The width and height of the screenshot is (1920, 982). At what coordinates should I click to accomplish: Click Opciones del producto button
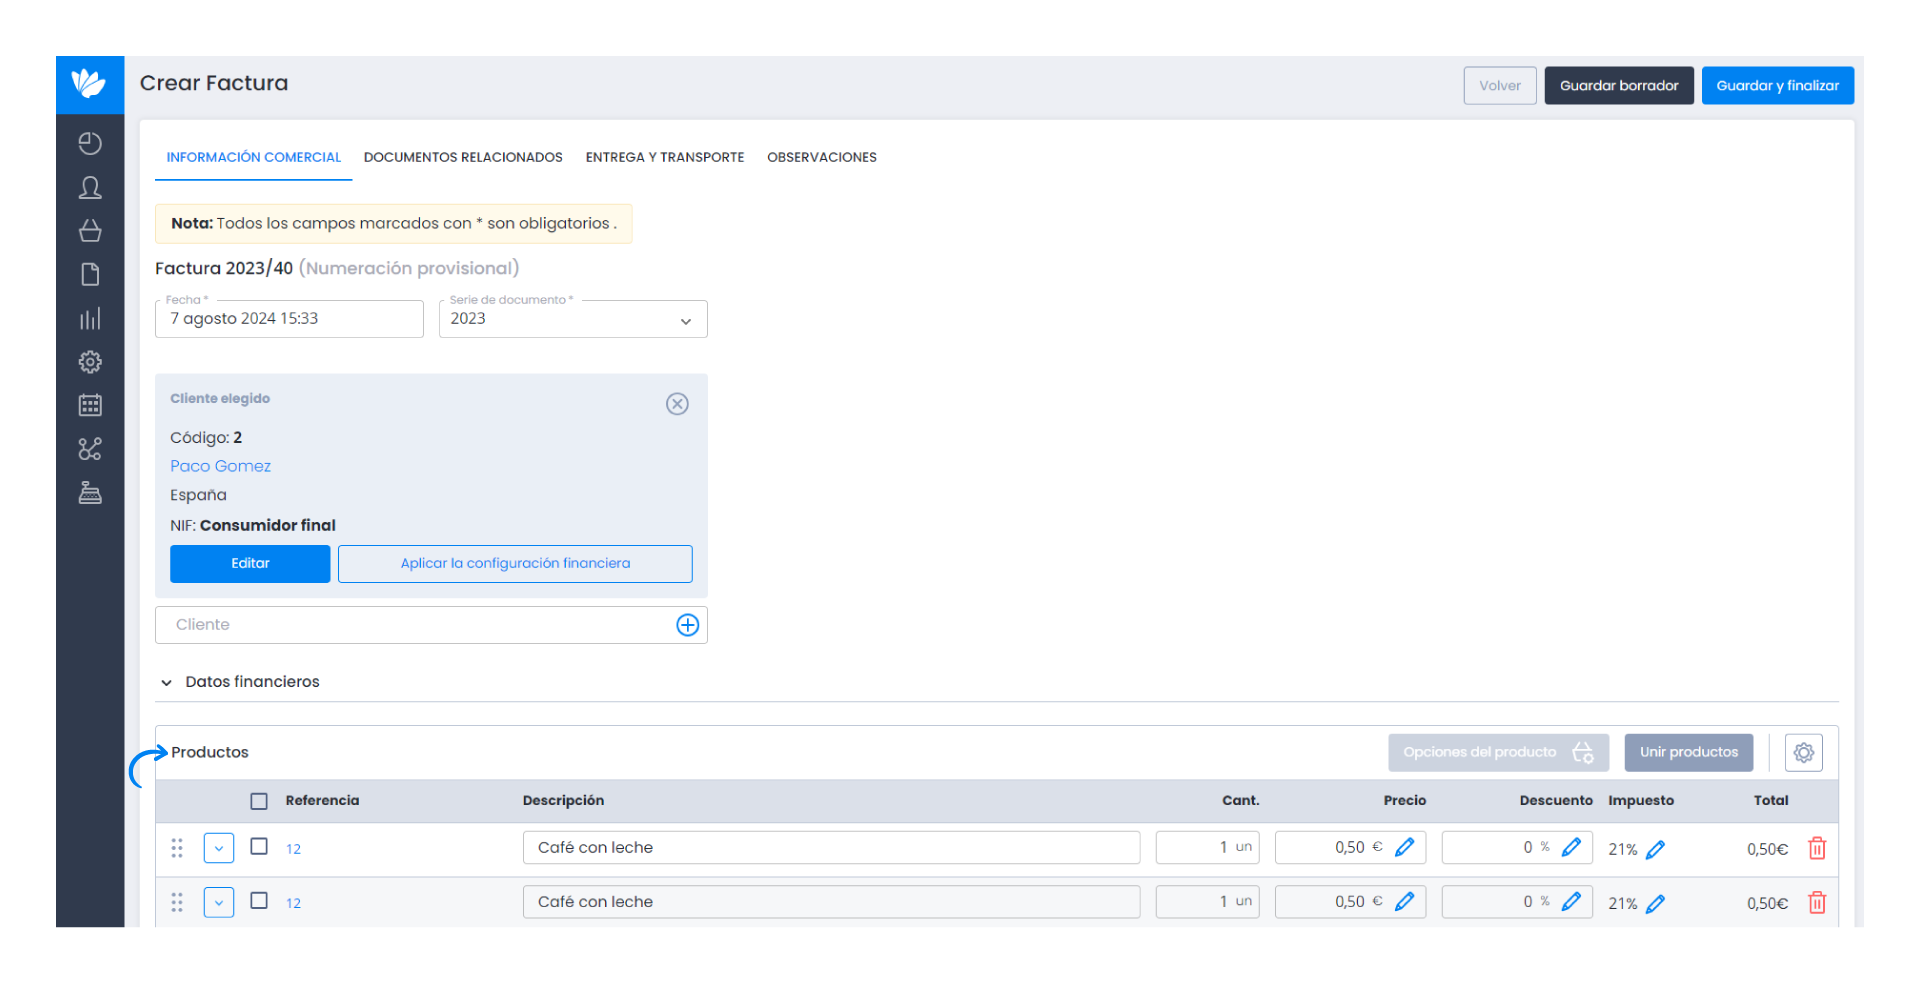tap(1498, 753)
